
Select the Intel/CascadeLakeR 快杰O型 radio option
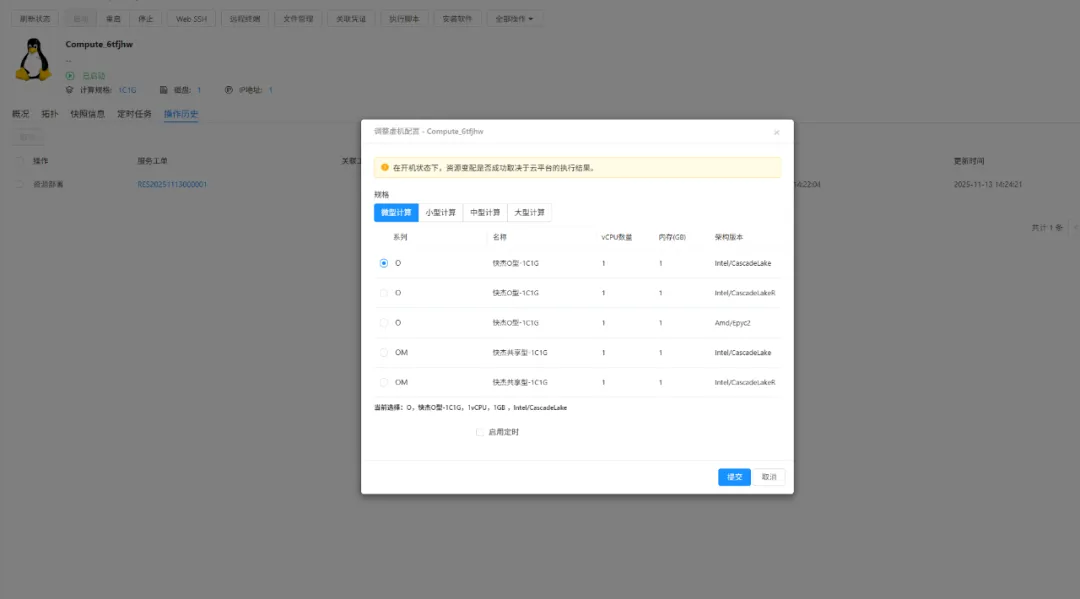(x=384, y=293)
